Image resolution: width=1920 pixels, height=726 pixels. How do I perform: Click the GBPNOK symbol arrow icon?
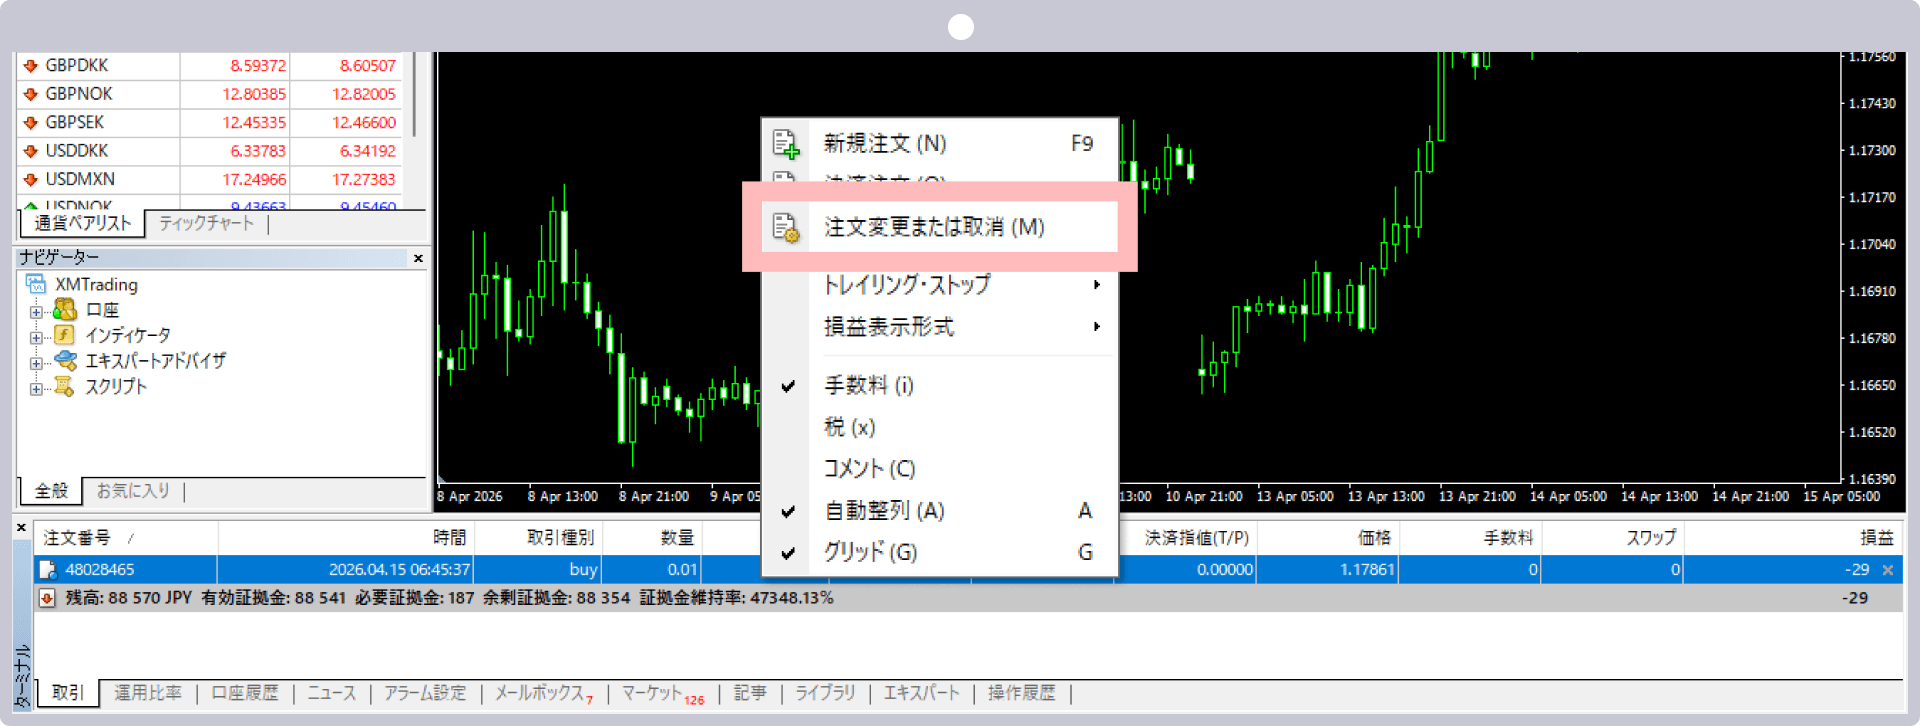[x=31, y=94]
